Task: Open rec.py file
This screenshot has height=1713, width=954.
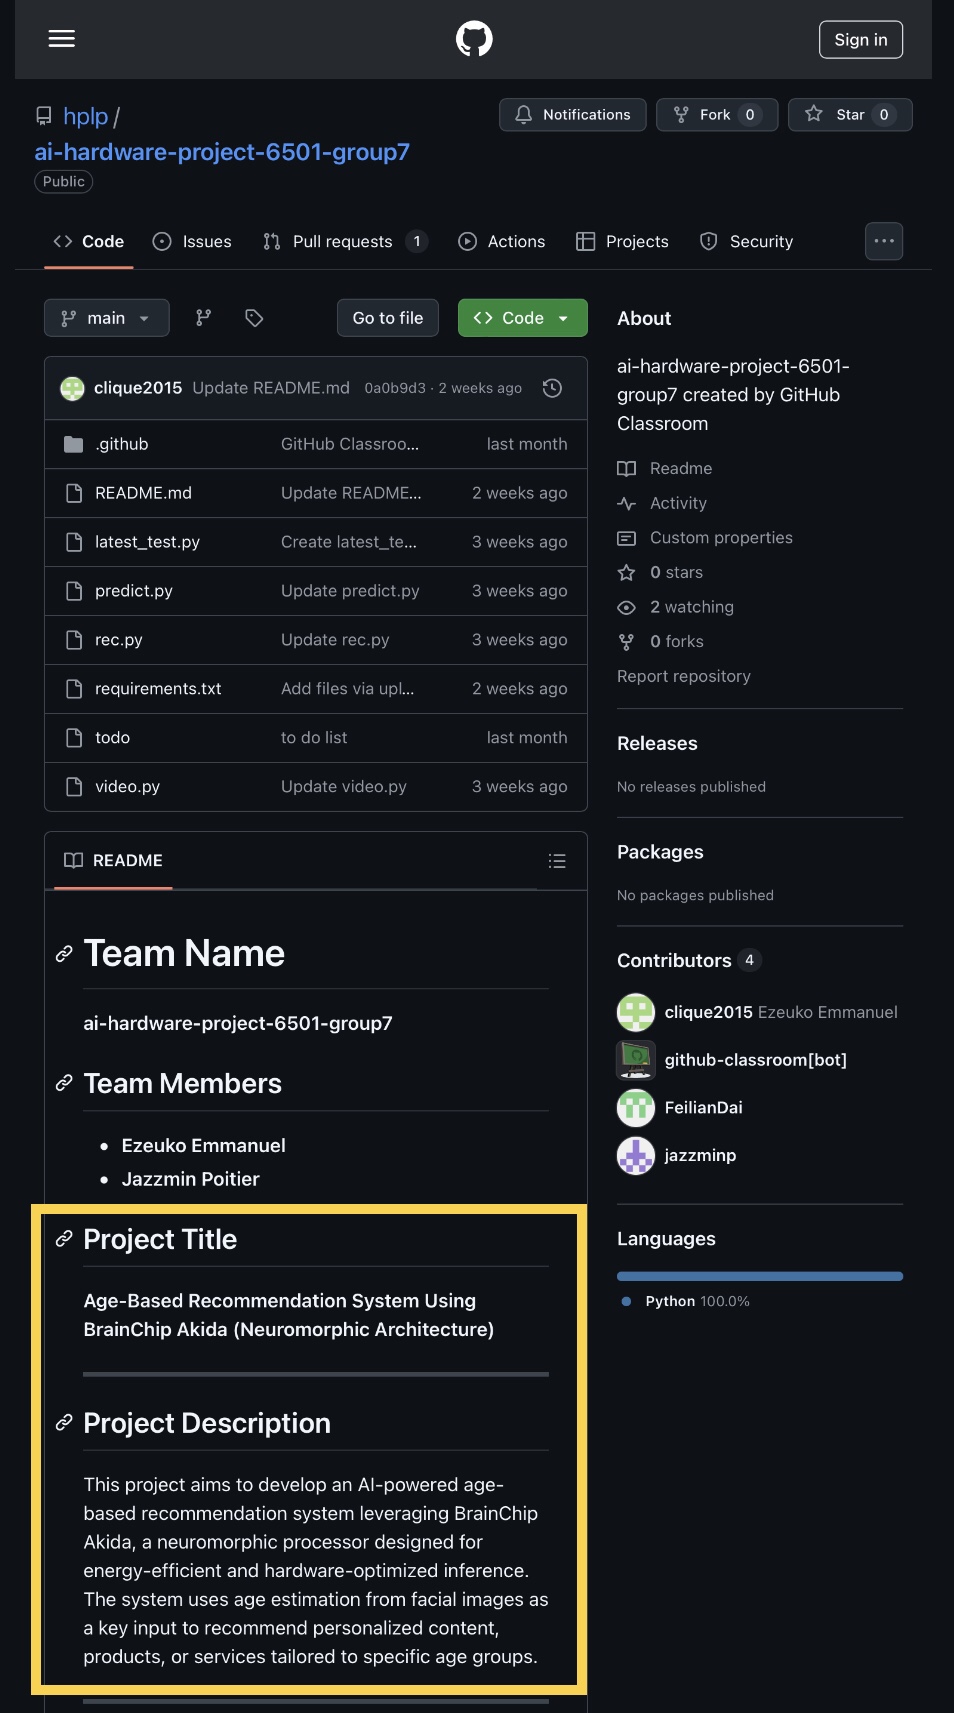Action: coord(119,640)
